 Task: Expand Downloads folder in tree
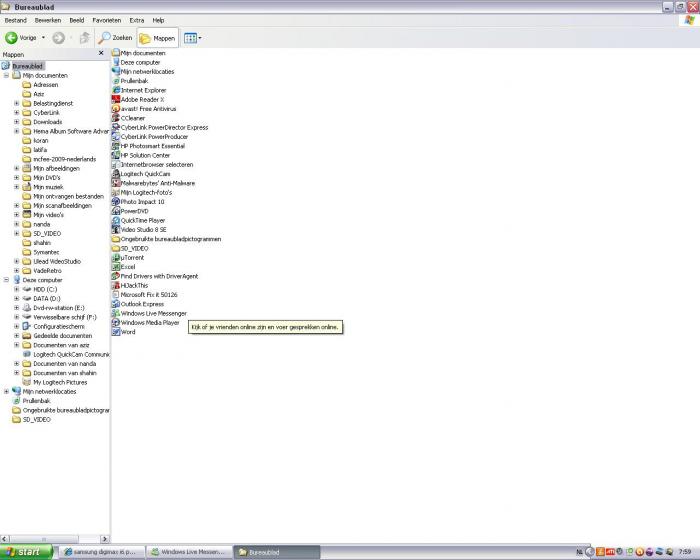coord(17,122)
